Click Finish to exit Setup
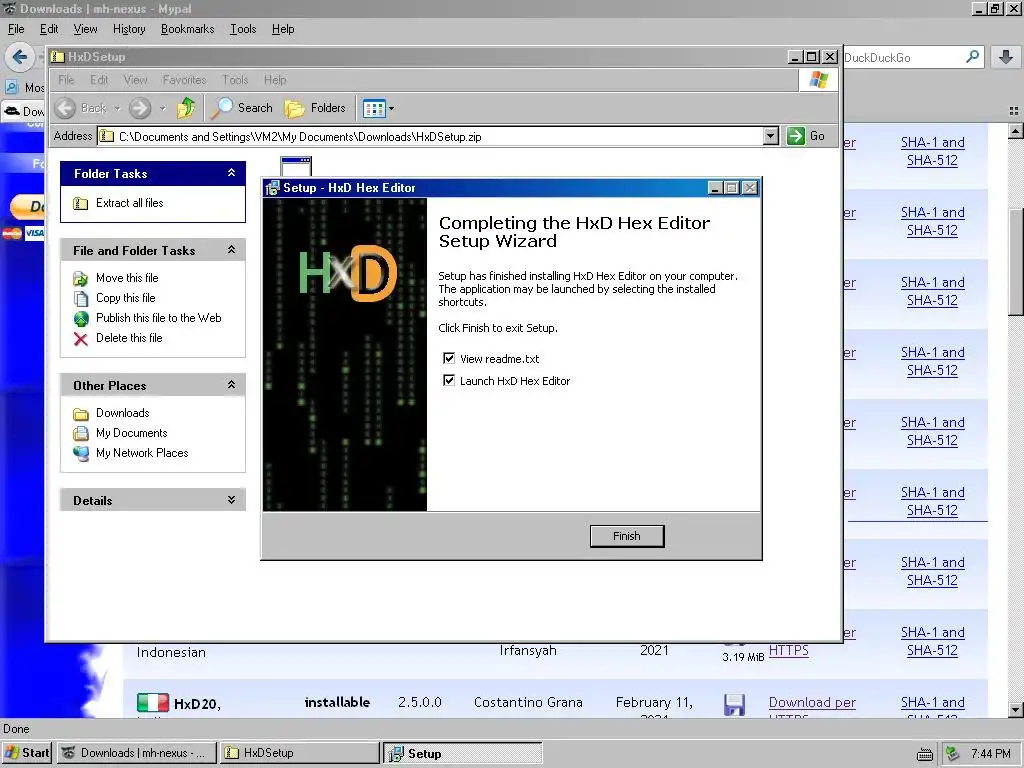 tap(626, 536)
